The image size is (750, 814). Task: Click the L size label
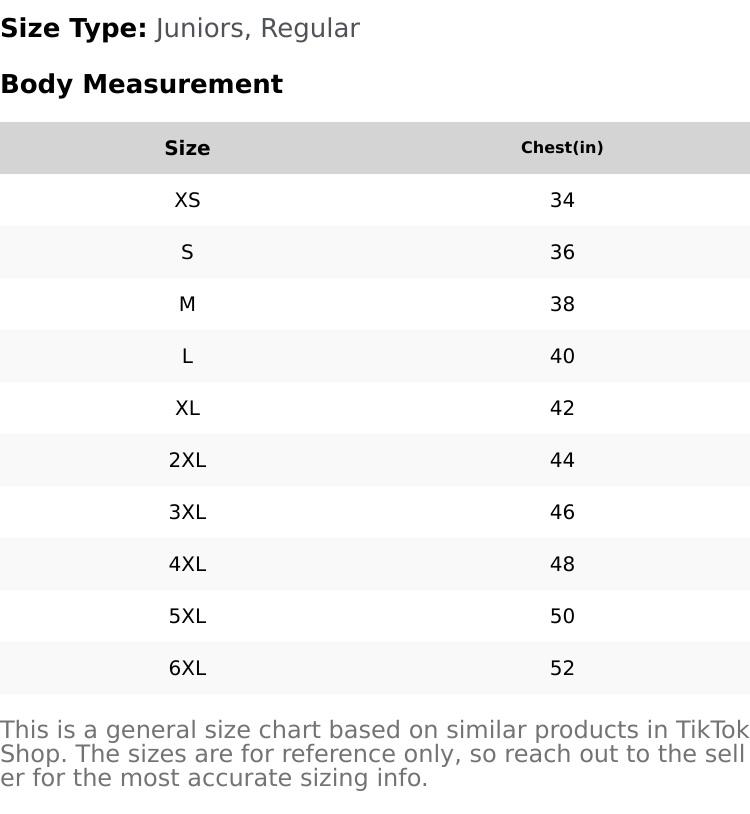pos(187,356)
